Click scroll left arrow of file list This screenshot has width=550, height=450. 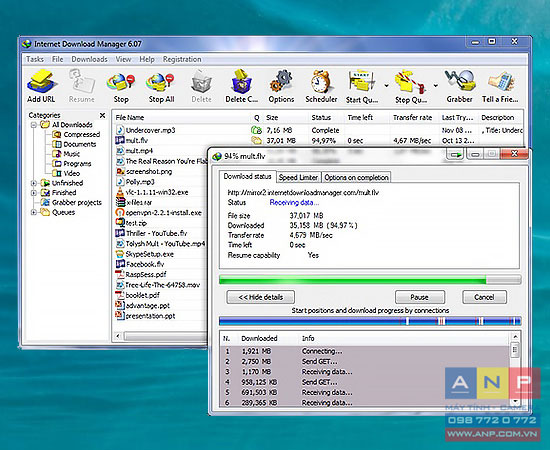(x=118, y=336)
